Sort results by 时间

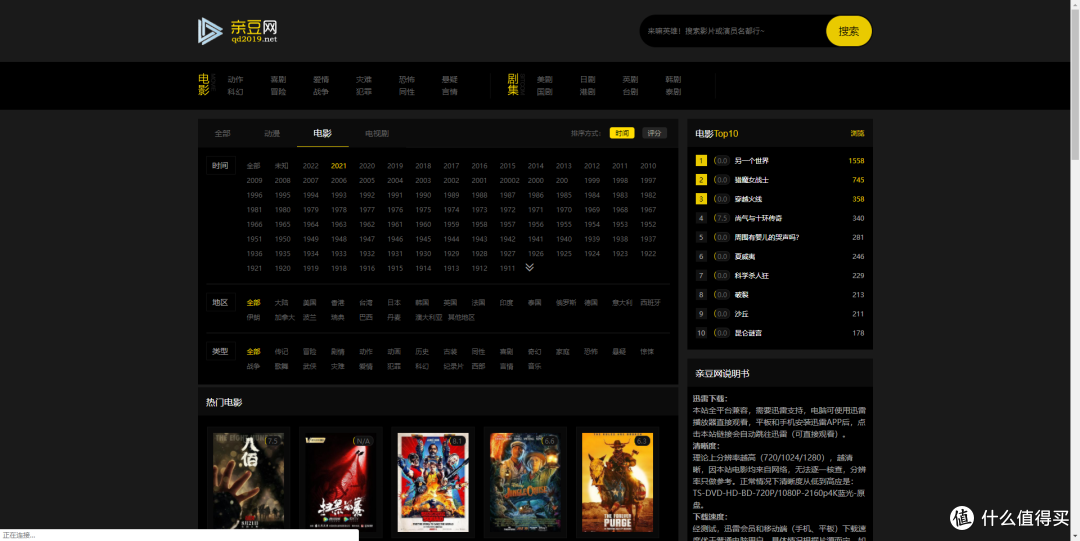(622, 133)
